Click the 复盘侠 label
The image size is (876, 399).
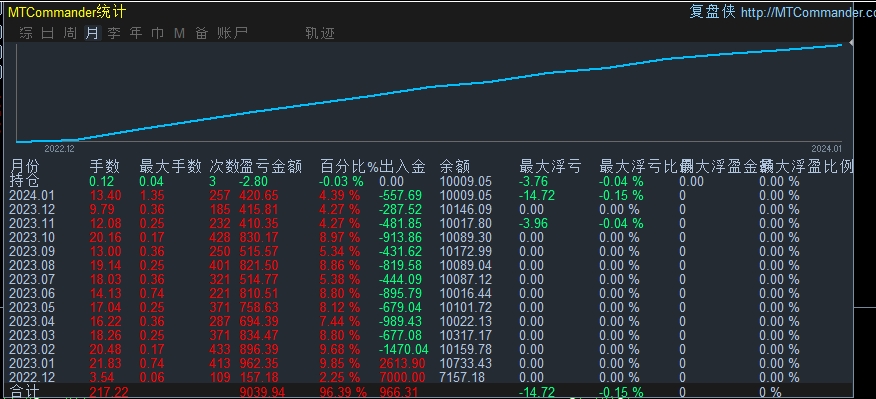pyautogui.click(x=712, y=12)
